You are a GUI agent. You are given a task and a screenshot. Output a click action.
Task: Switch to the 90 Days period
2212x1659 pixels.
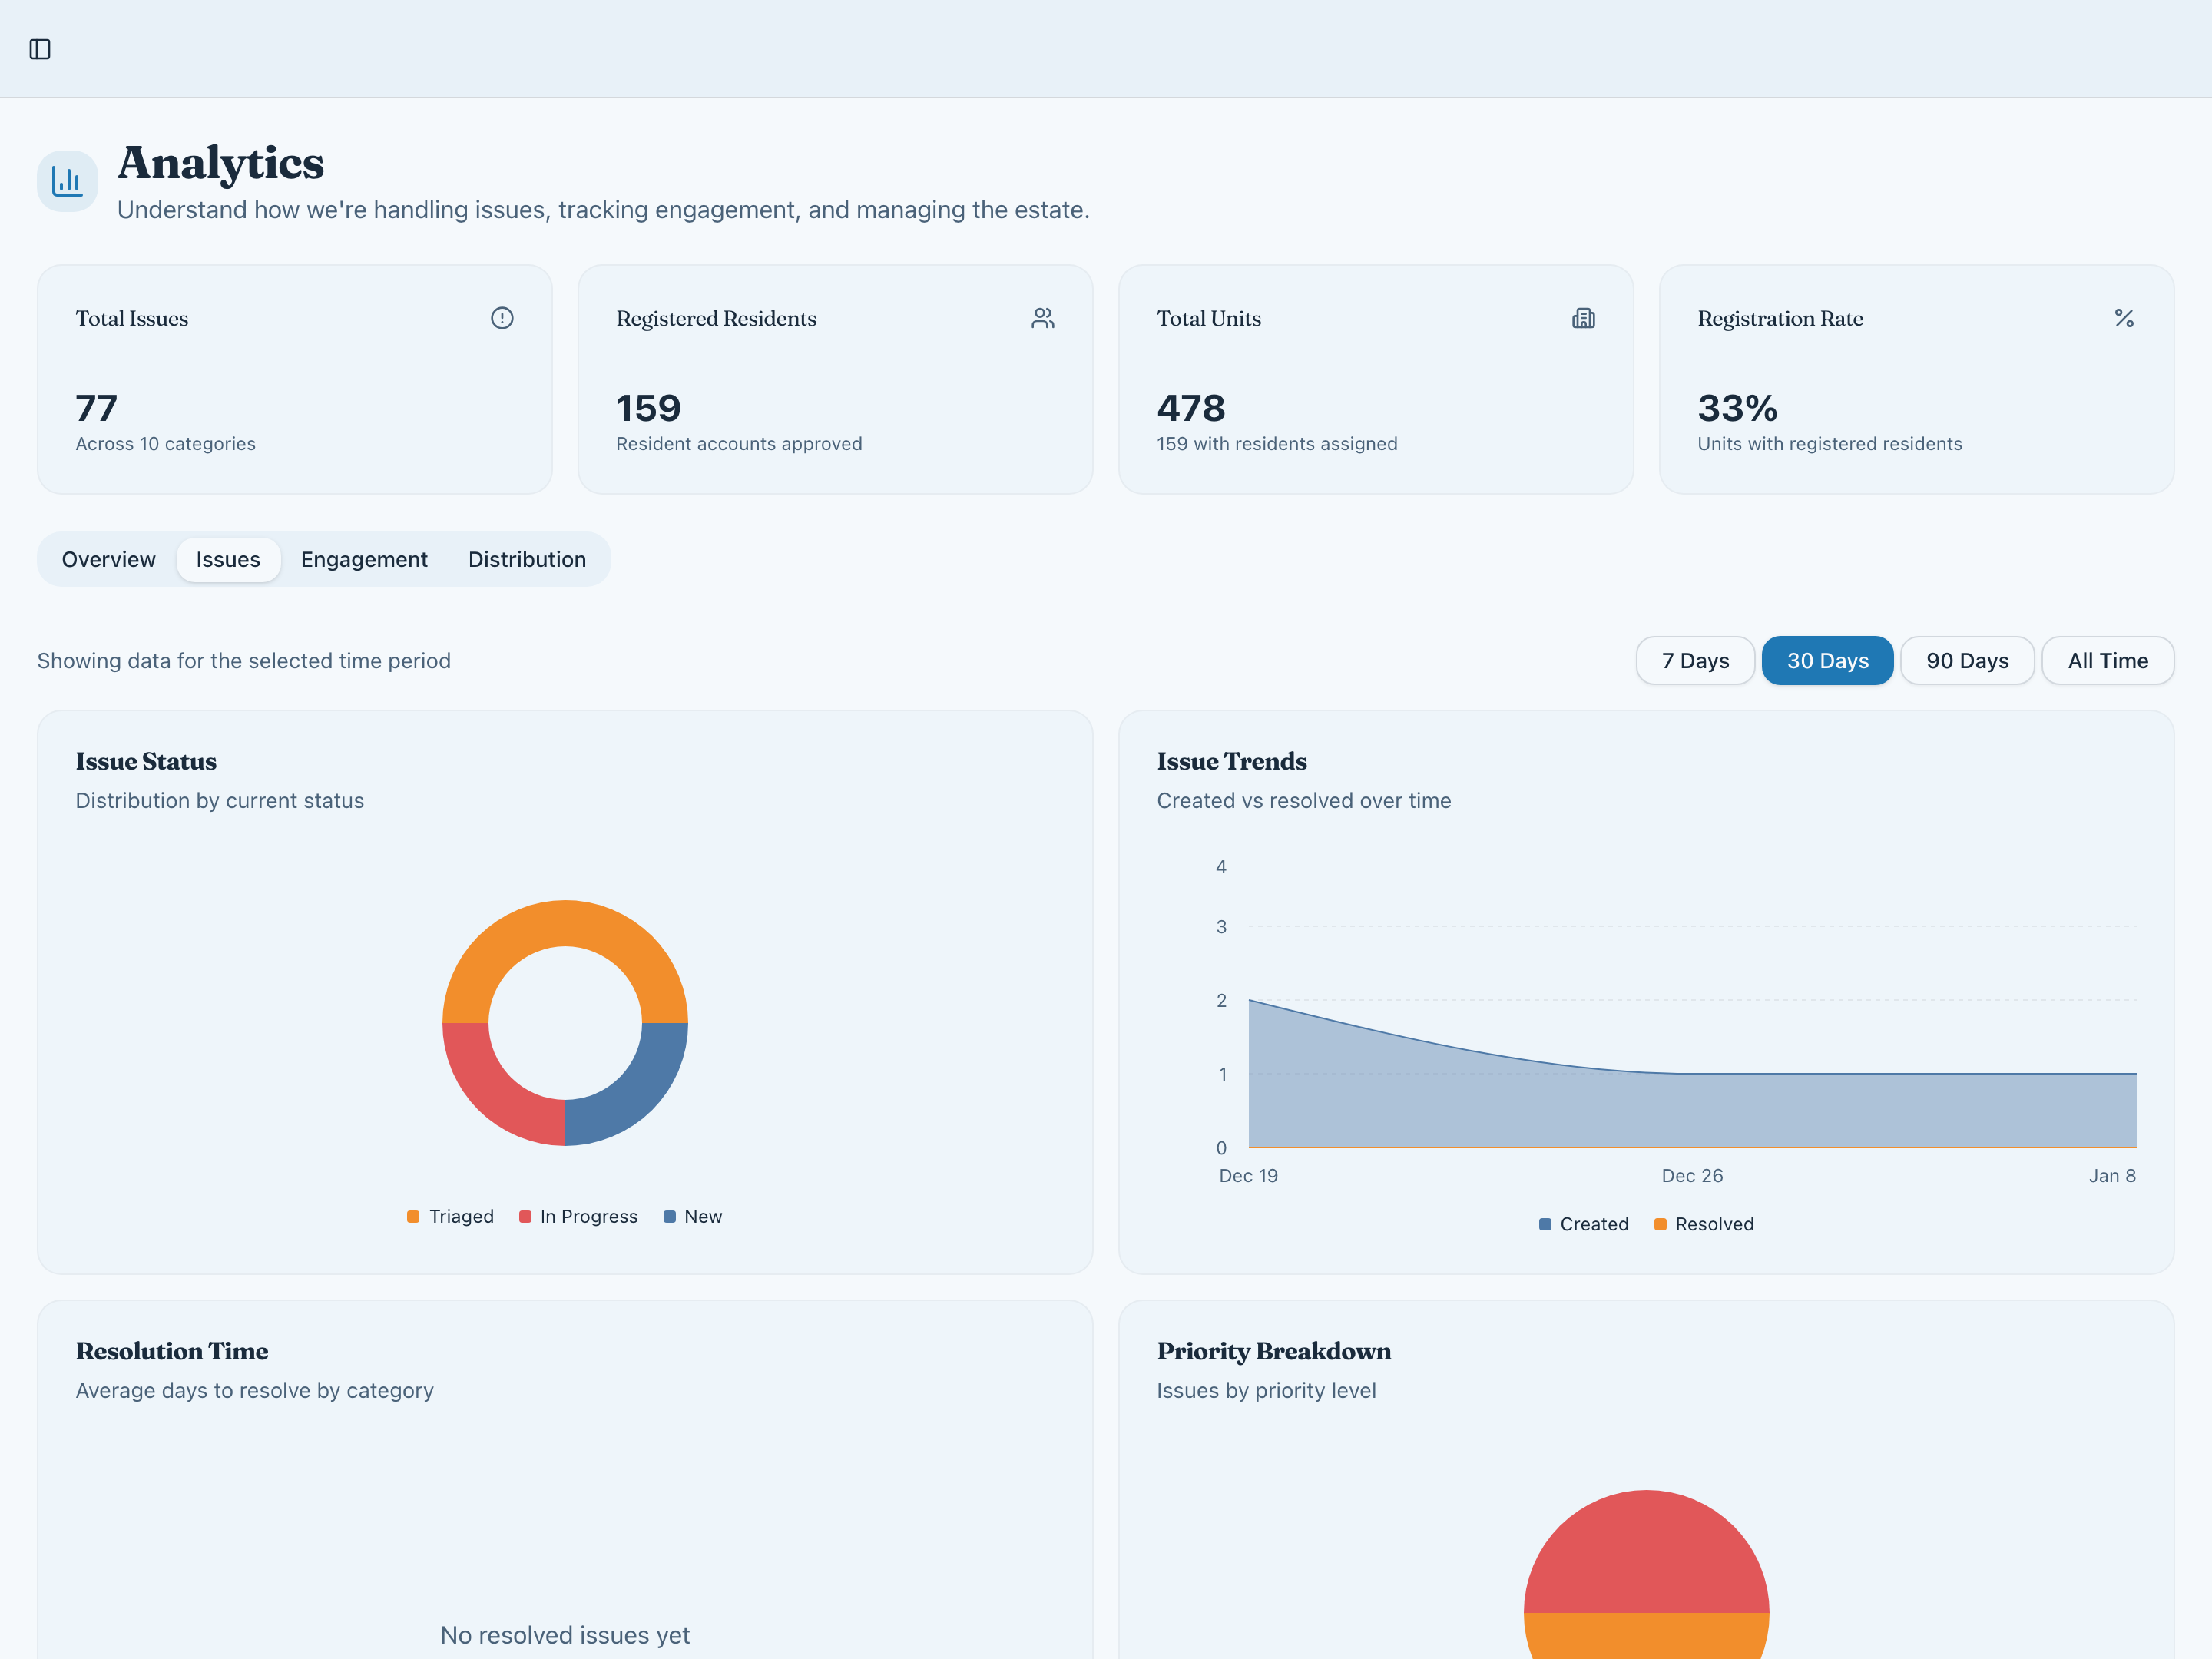click(x=1966, y=660)
